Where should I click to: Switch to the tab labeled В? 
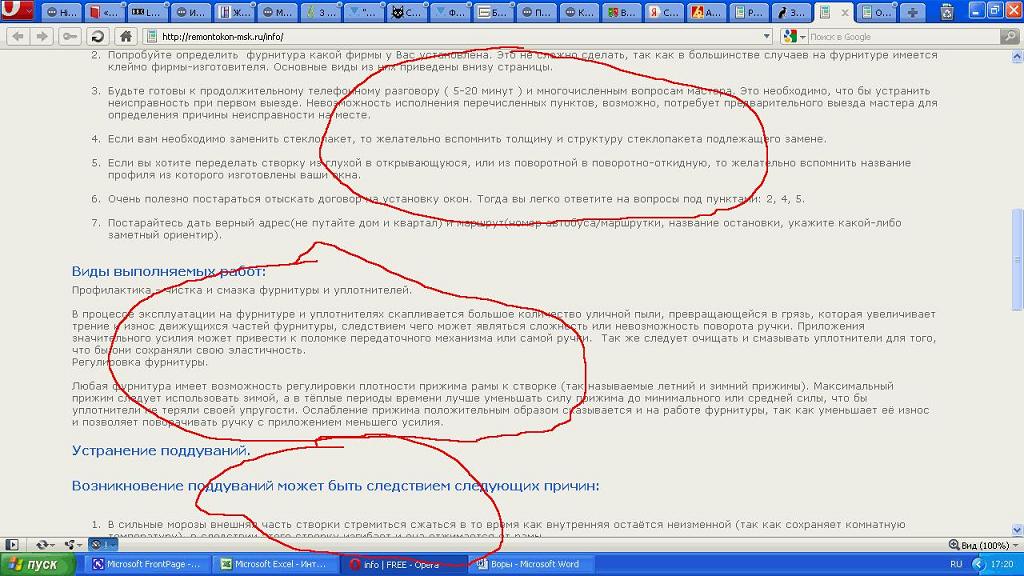click(x=621, y=12)
